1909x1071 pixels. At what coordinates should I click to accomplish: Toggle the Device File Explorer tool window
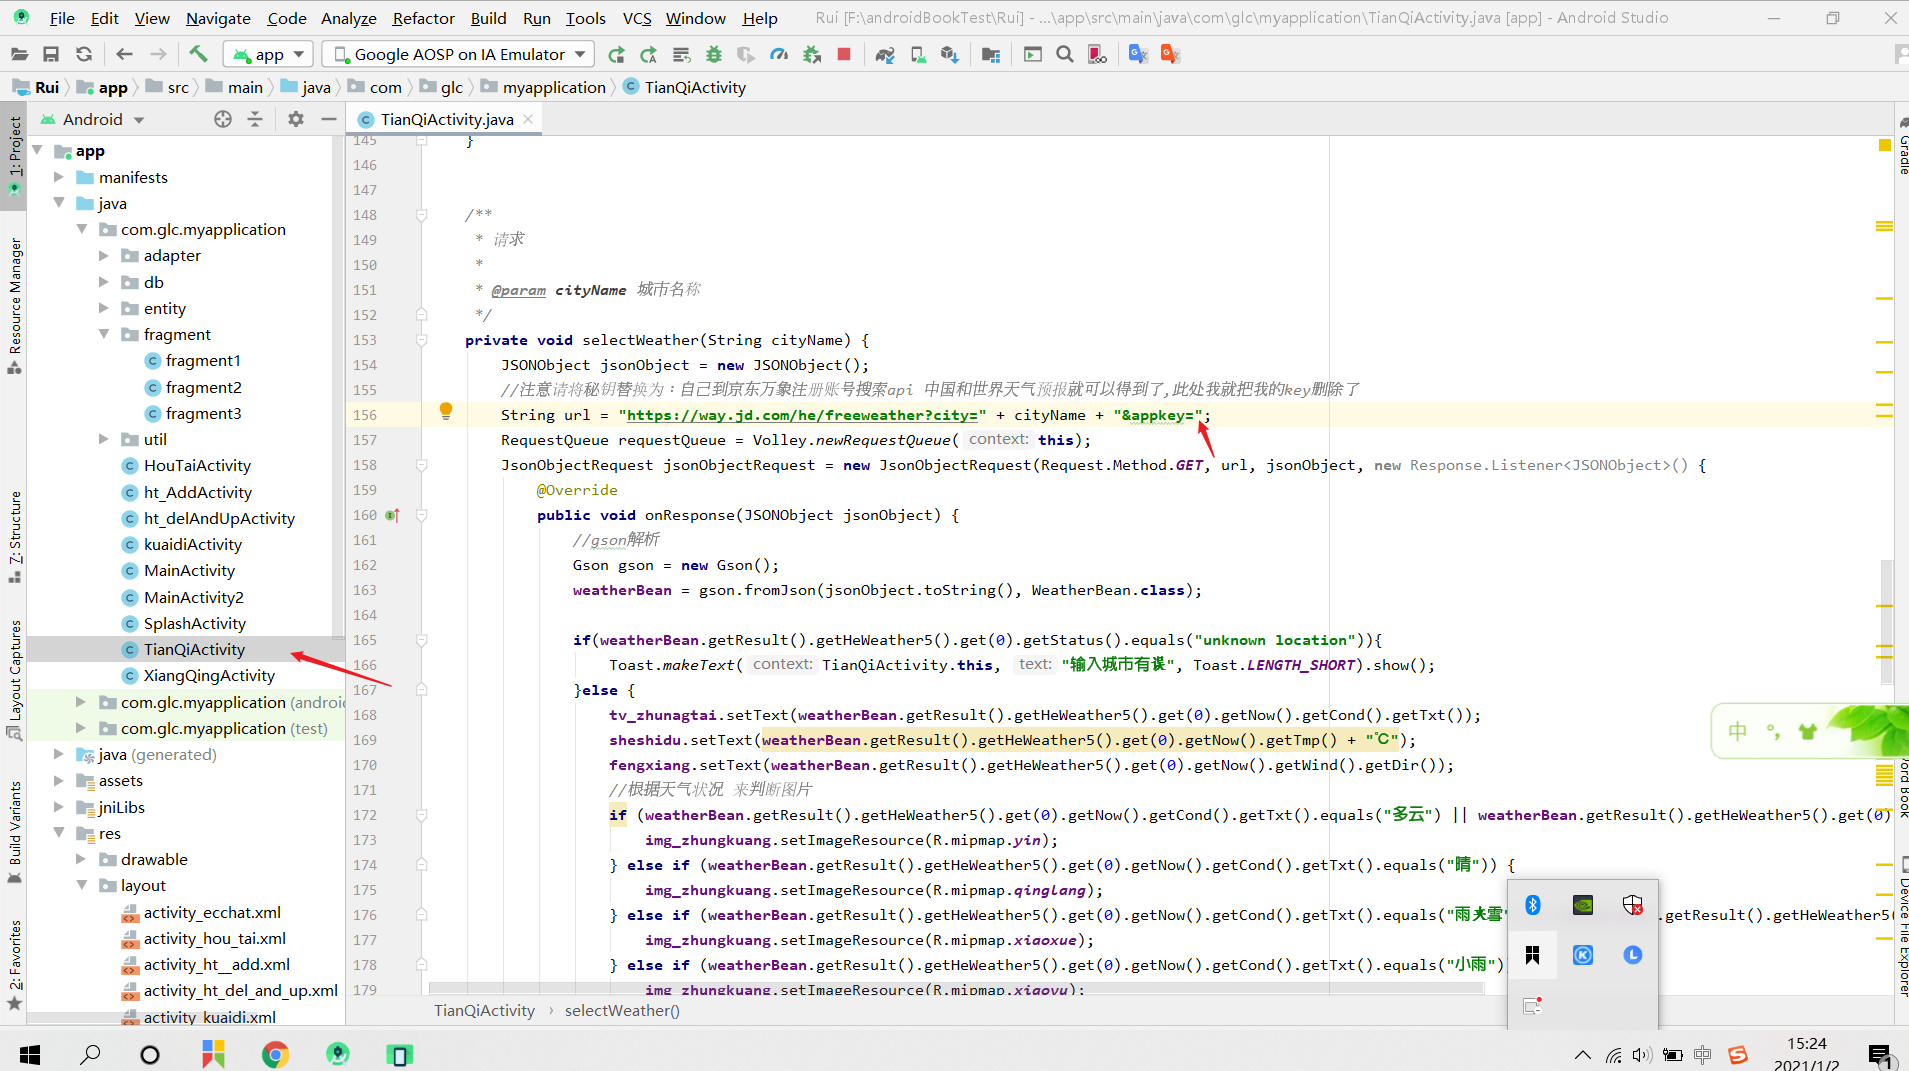pos(1902,926)
